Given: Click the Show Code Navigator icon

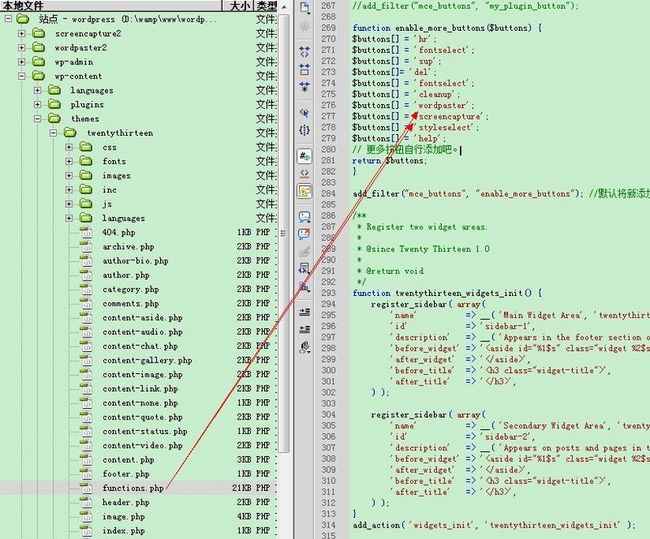Looking at the screenshot, I should 305,27.
